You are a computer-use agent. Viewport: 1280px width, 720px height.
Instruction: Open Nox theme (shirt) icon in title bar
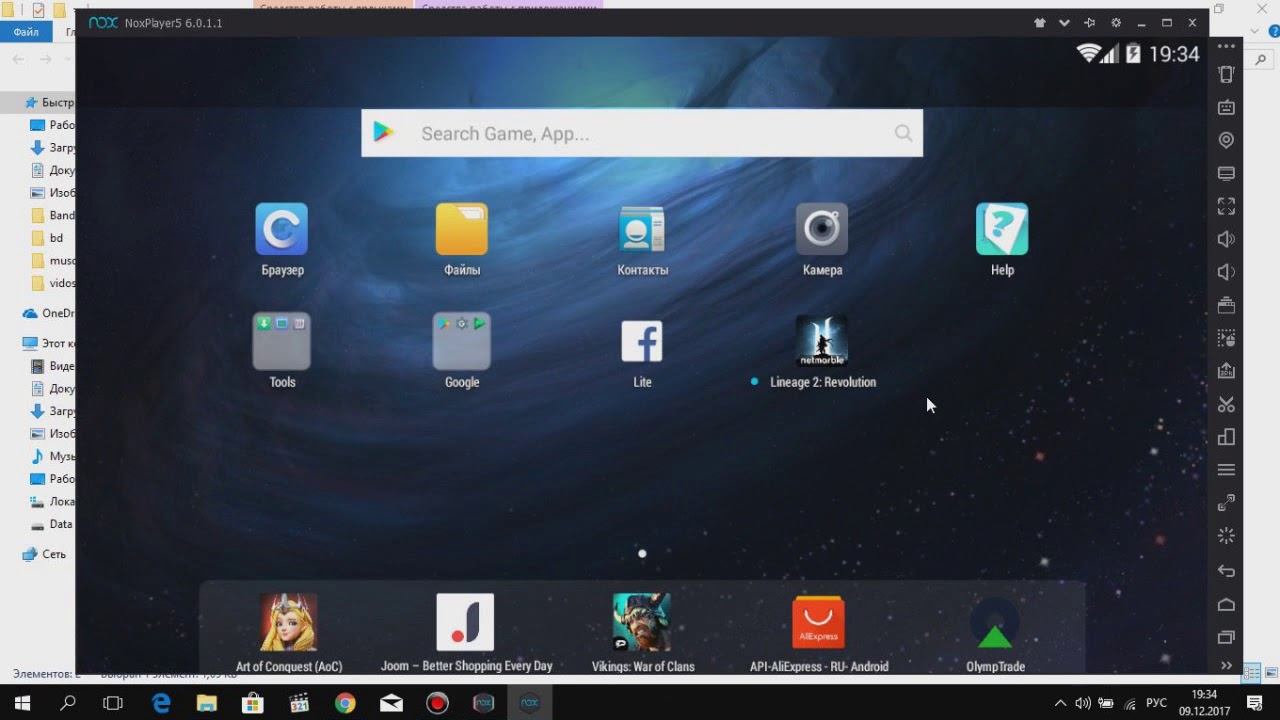click(1039, 23)
